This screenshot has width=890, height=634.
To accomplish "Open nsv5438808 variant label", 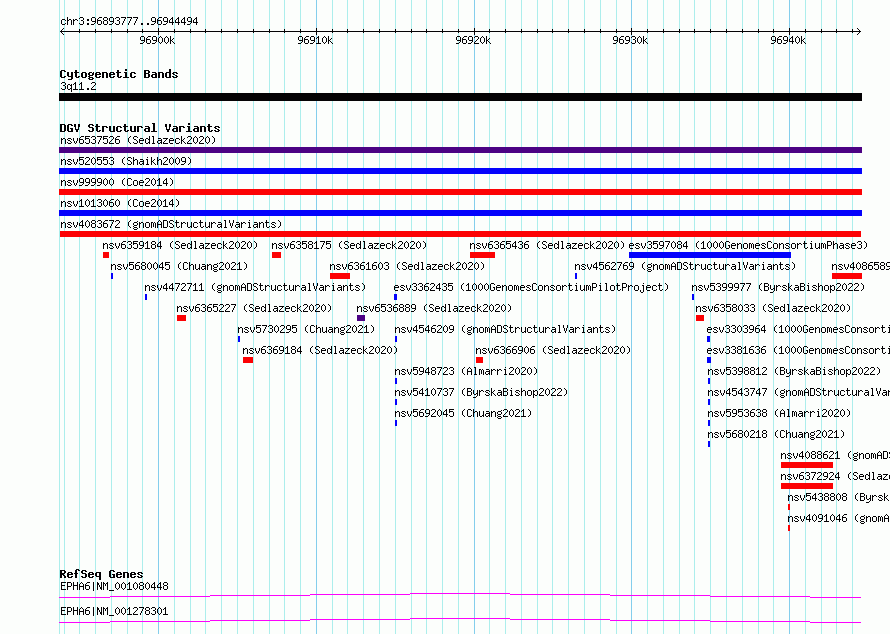I will click(x=838, y=497).
